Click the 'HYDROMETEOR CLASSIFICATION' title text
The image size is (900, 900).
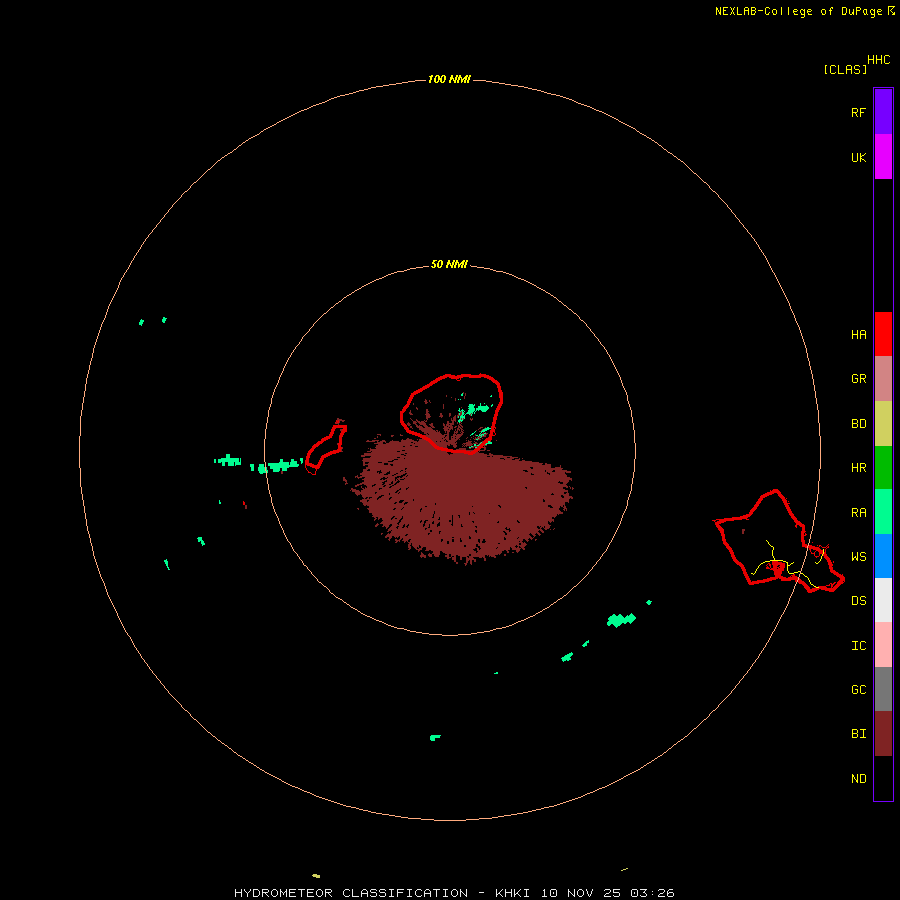tap(351, 893)
